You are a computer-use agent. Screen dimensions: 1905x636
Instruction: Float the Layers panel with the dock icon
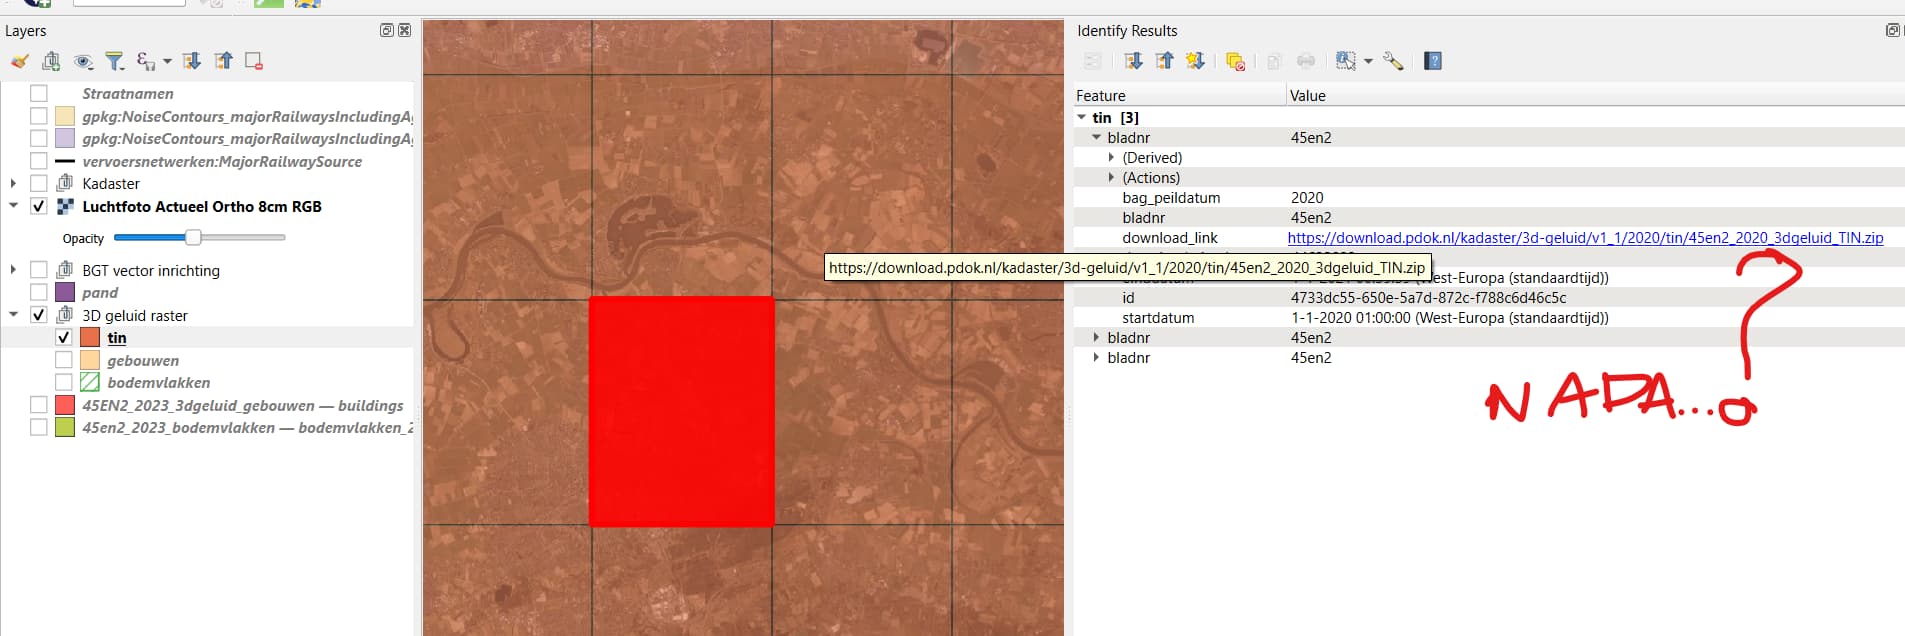(387, 30)
